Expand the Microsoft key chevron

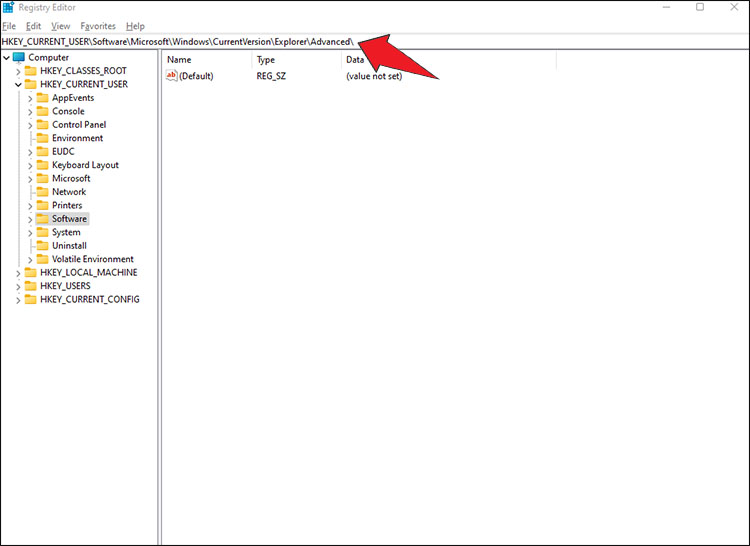coord(30,179)
